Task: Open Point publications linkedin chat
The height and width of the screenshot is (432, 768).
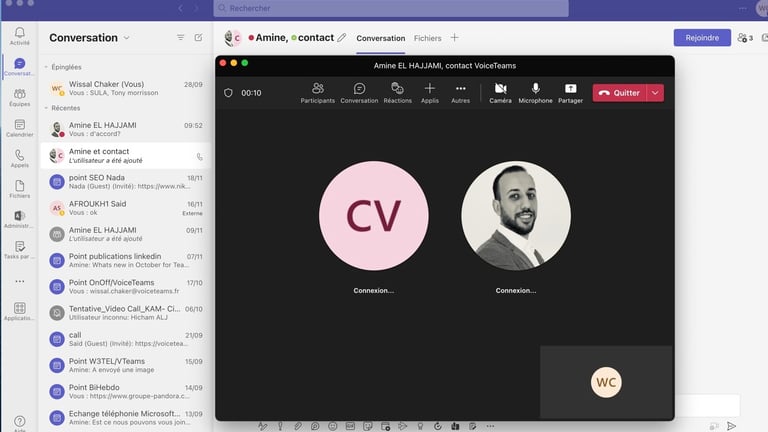Action: tap(126, 261)
